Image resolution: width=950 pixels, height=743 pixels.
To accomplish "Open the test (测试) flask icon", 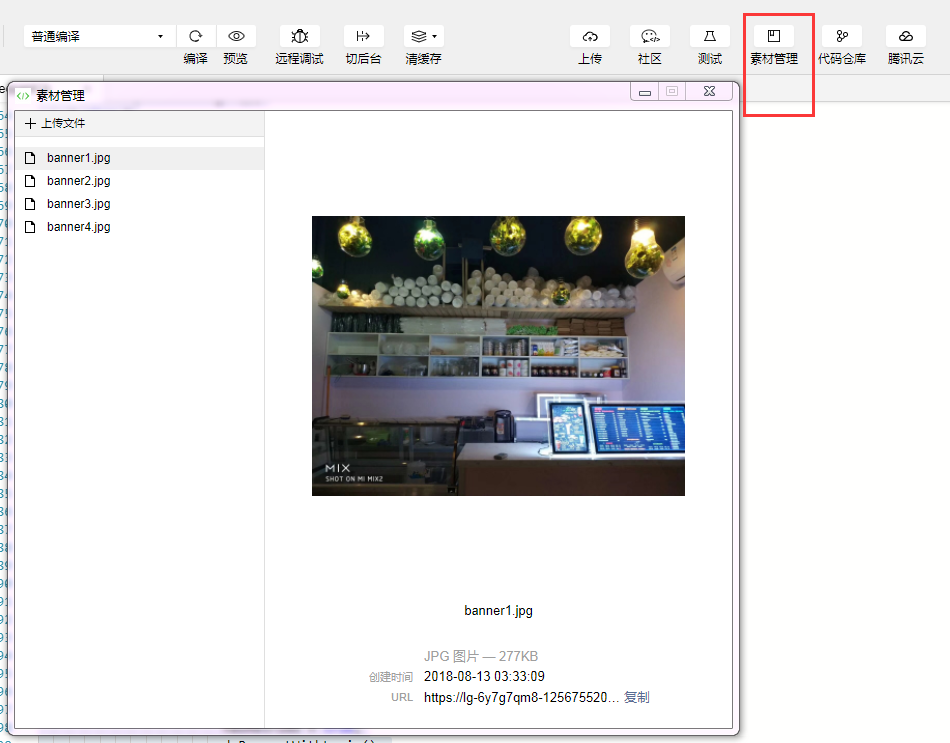I will [x=710, y=36].
